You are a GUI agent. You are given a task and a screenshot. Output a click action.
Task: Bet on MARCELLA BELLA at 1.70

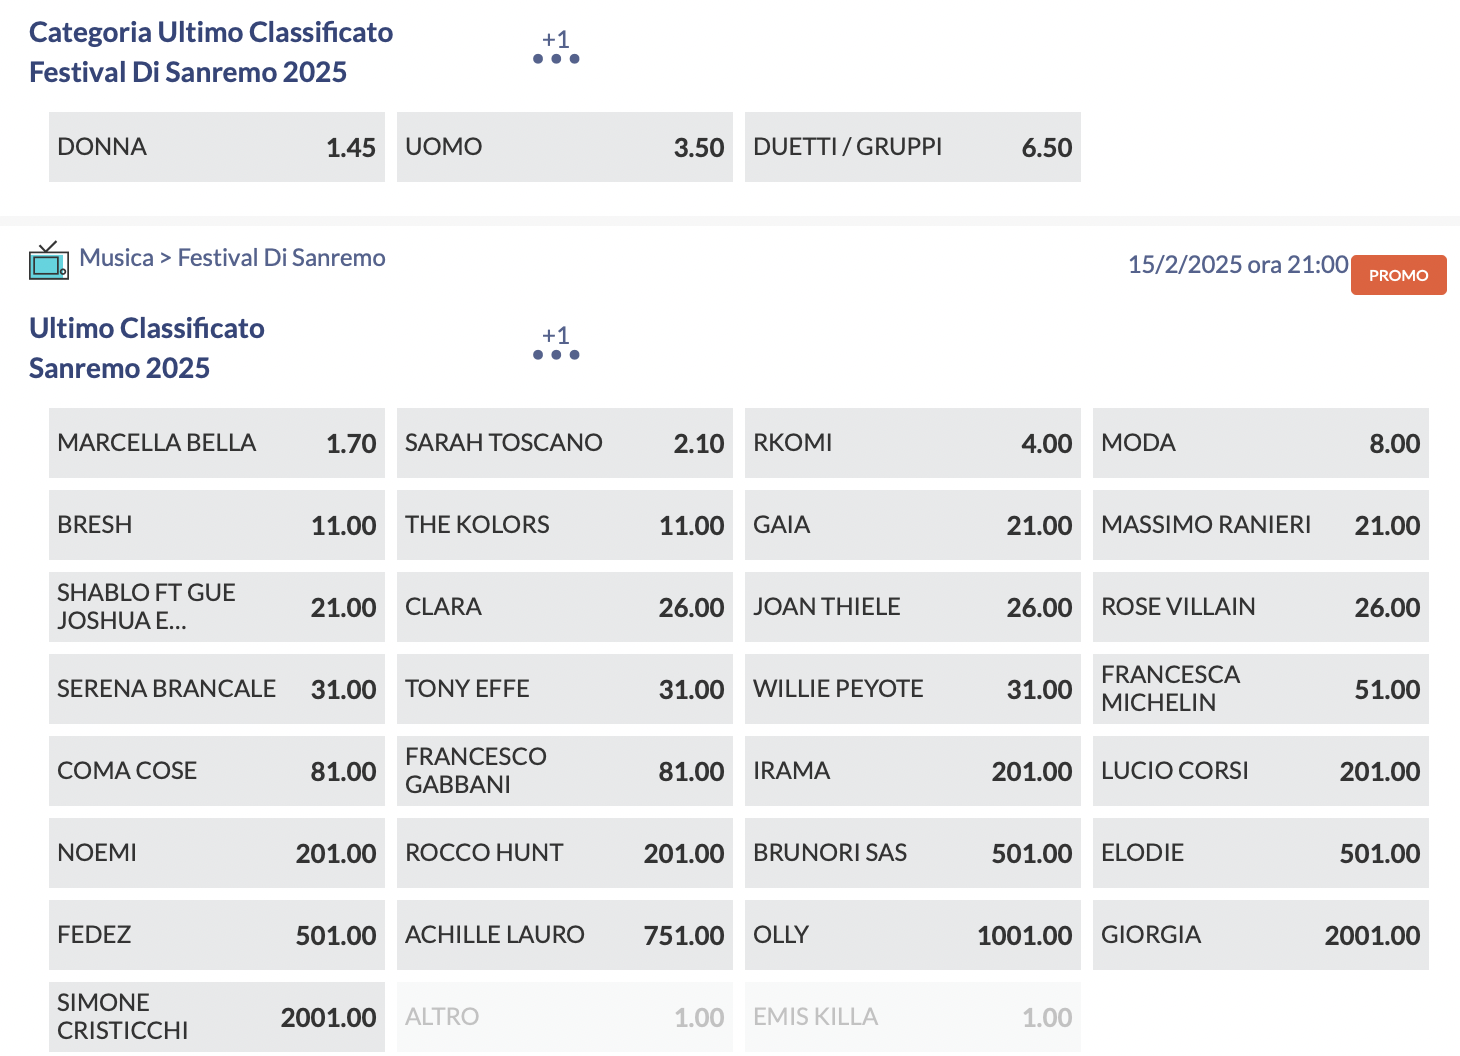pos(216,443)
